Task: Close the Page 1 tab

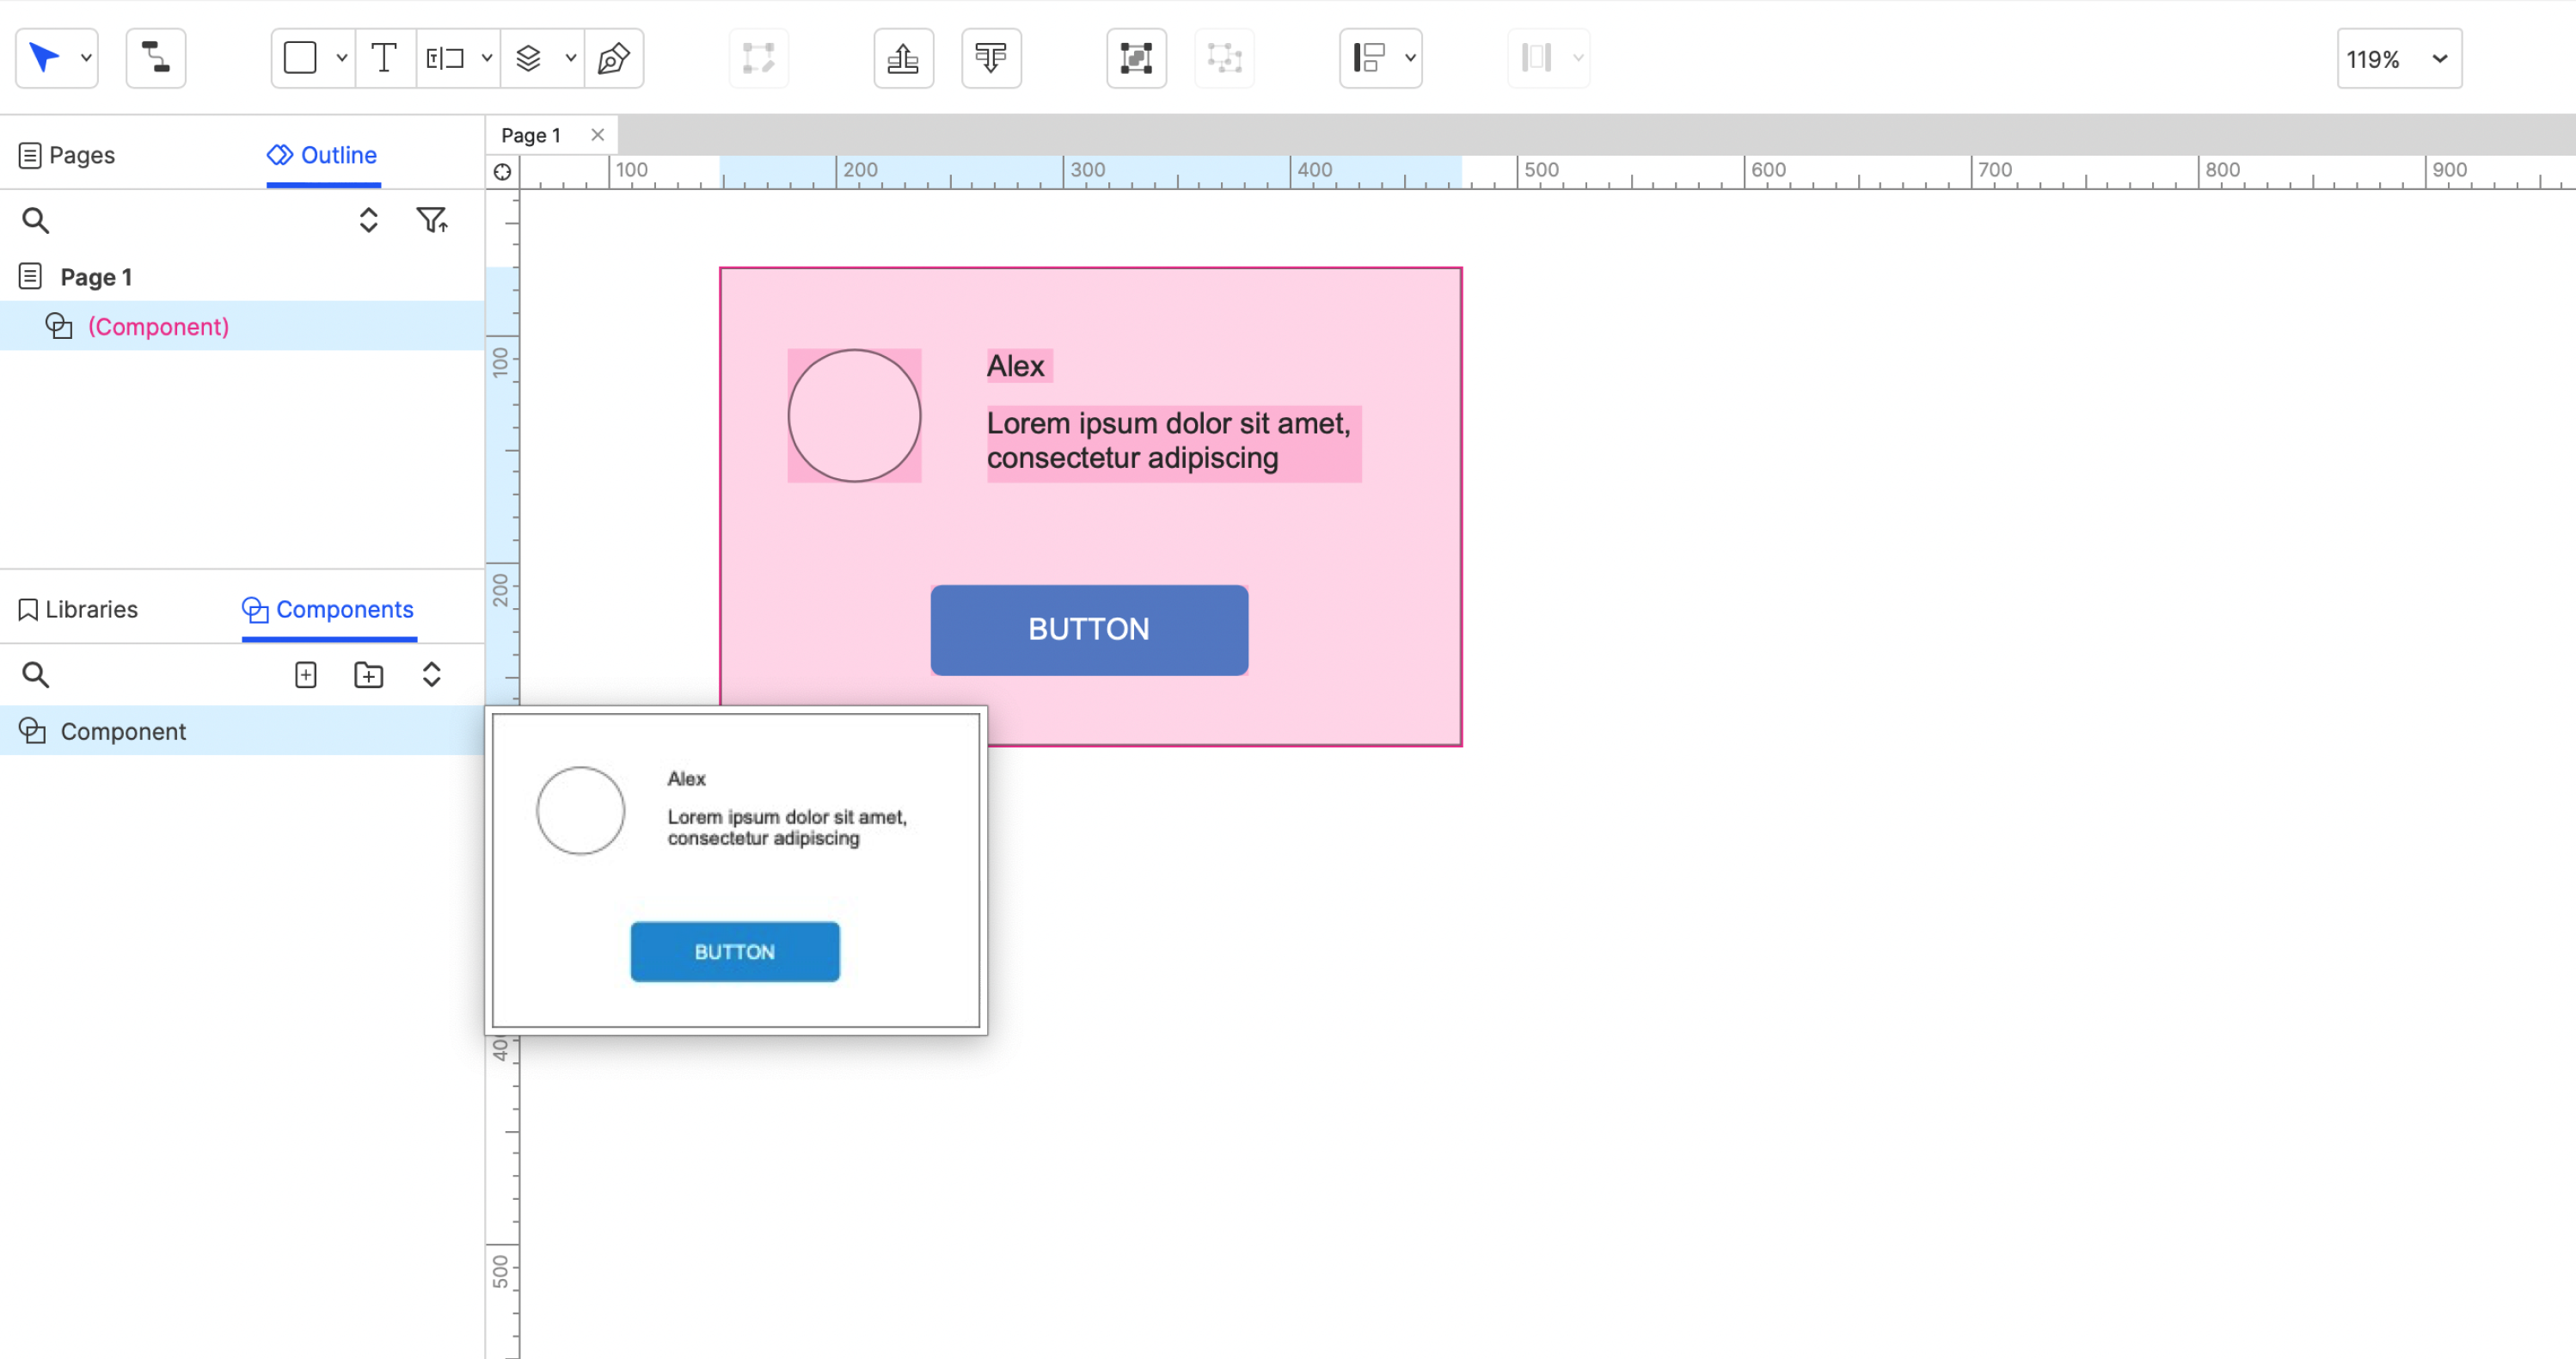Action: [x=598, y=135]
